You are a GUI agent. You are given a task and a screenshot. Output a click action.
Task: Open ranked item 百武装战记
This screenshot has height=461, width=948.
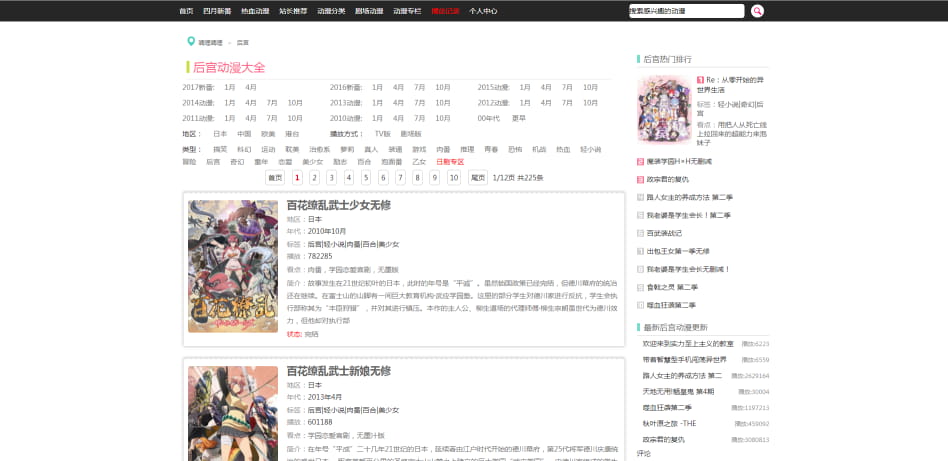[x=664, y=233]
